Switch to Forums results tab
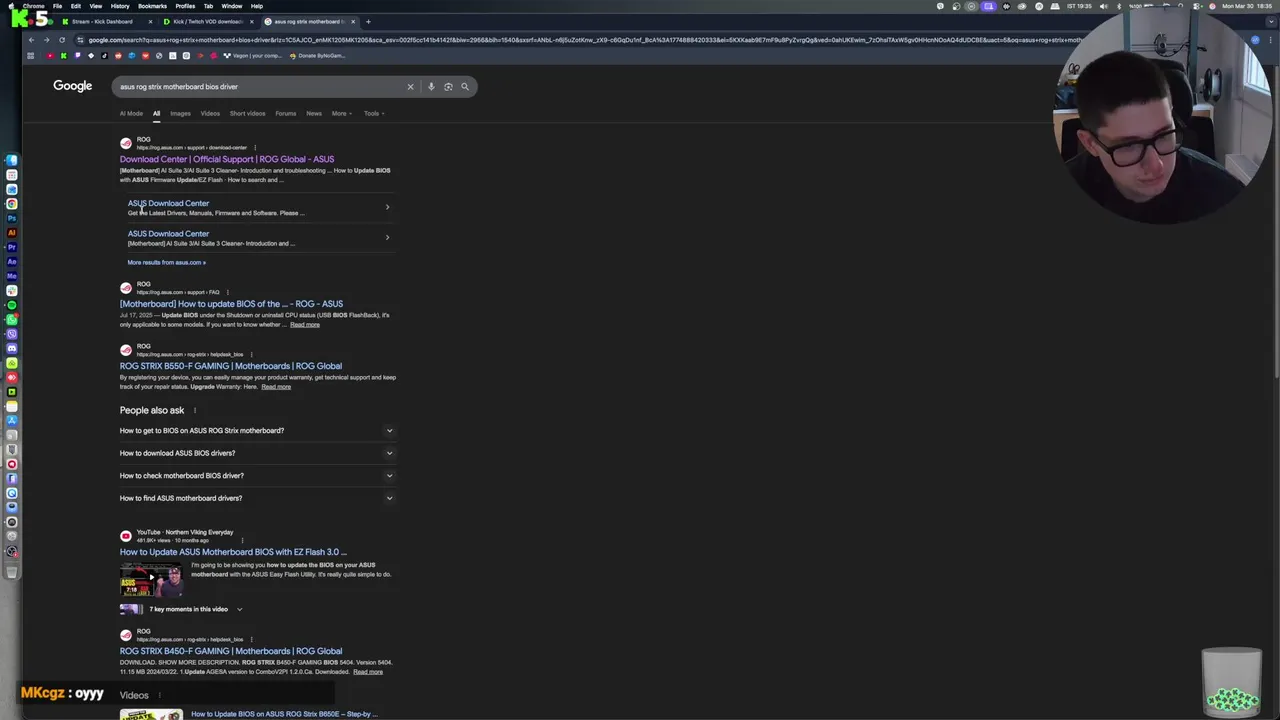 286,113
